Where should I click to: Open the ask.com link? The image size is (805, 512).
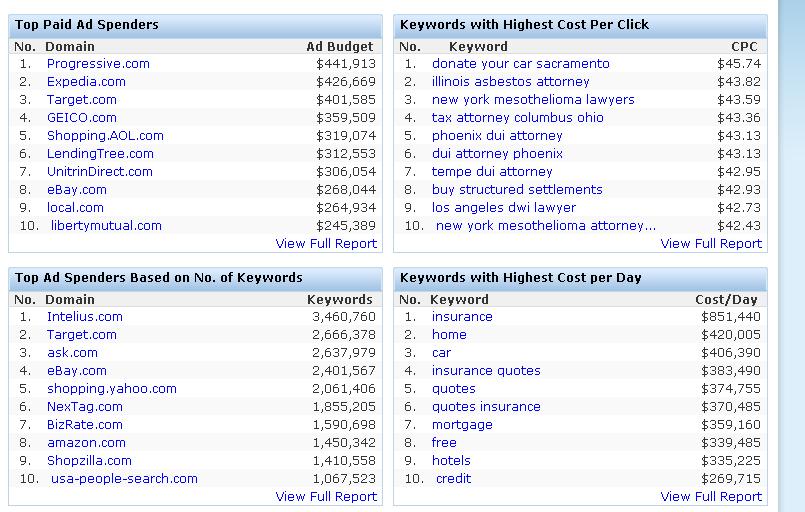tap(72, 353)
